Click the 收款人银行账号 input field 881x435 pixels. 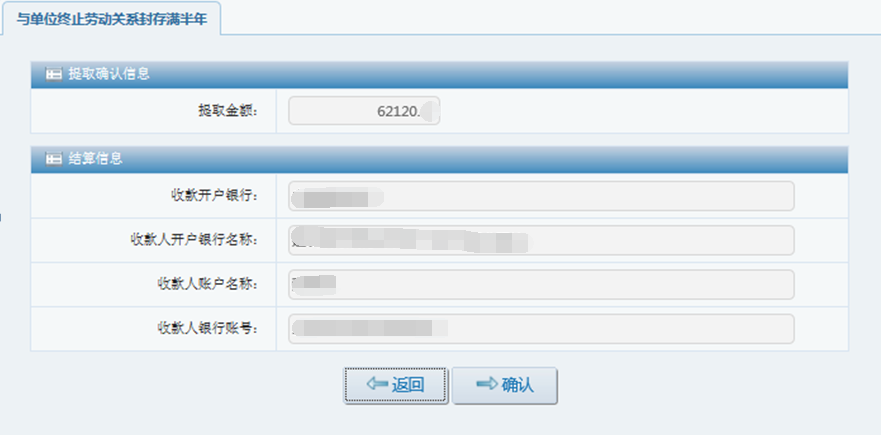pos(541,329)
